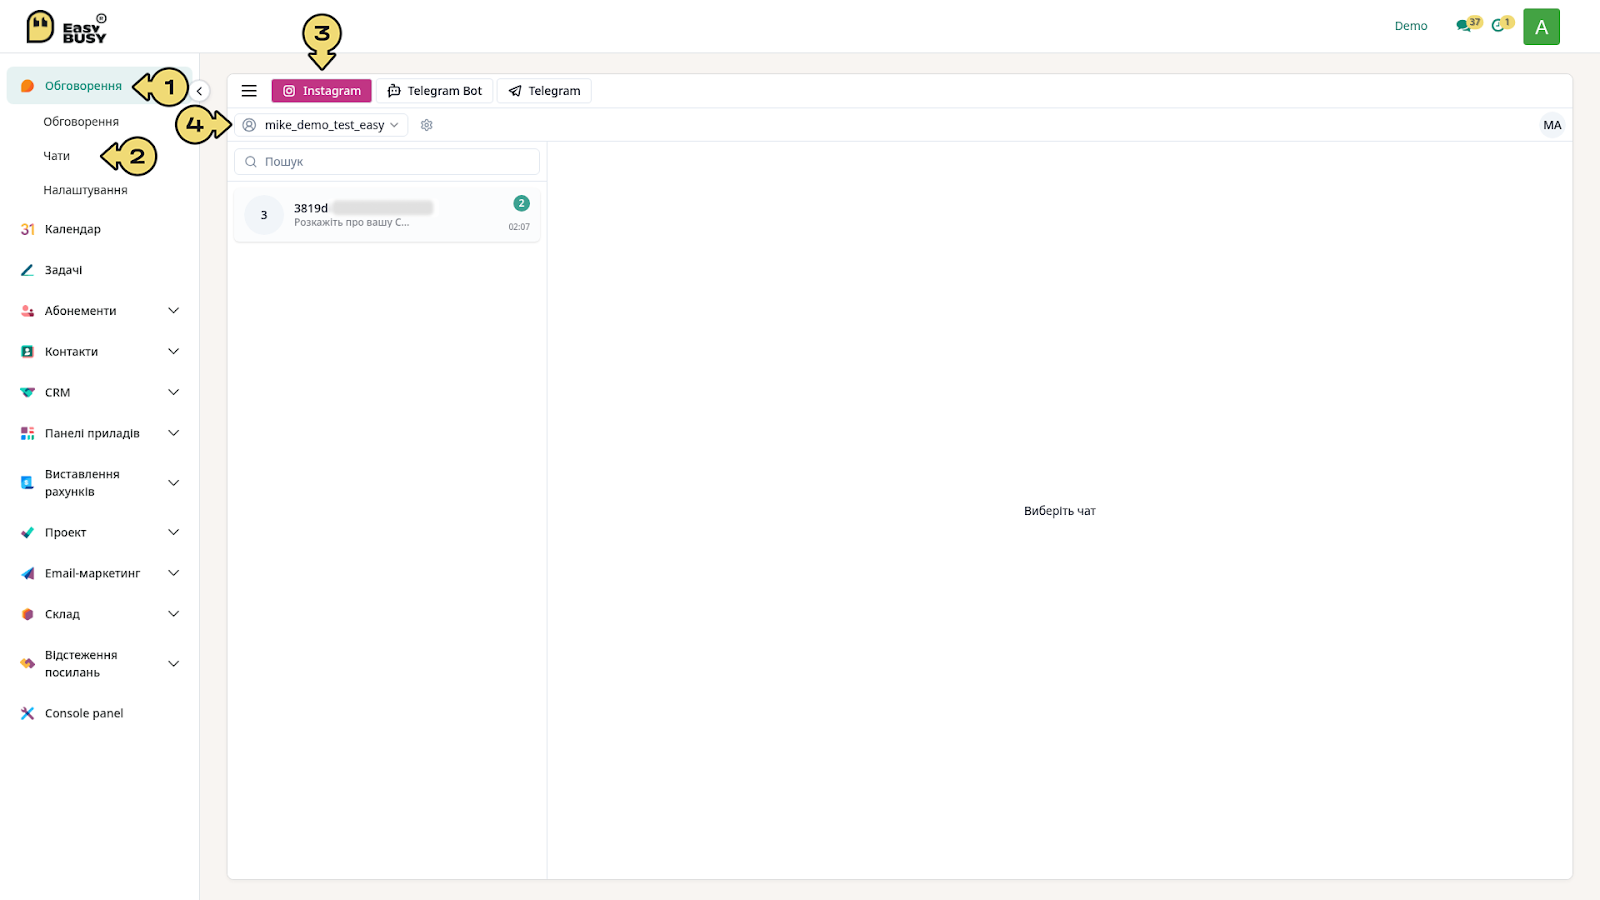Expand the Панелі приладів chevron
Viewport: 1600px width, 900px height.
point(173,434)
